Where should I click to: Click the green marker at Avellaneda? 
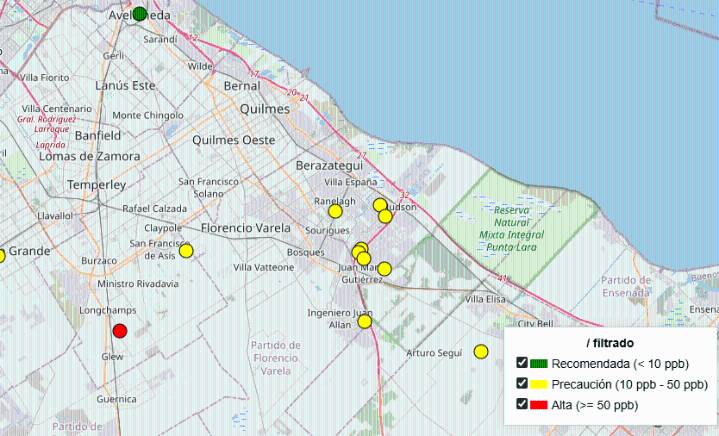140,14
